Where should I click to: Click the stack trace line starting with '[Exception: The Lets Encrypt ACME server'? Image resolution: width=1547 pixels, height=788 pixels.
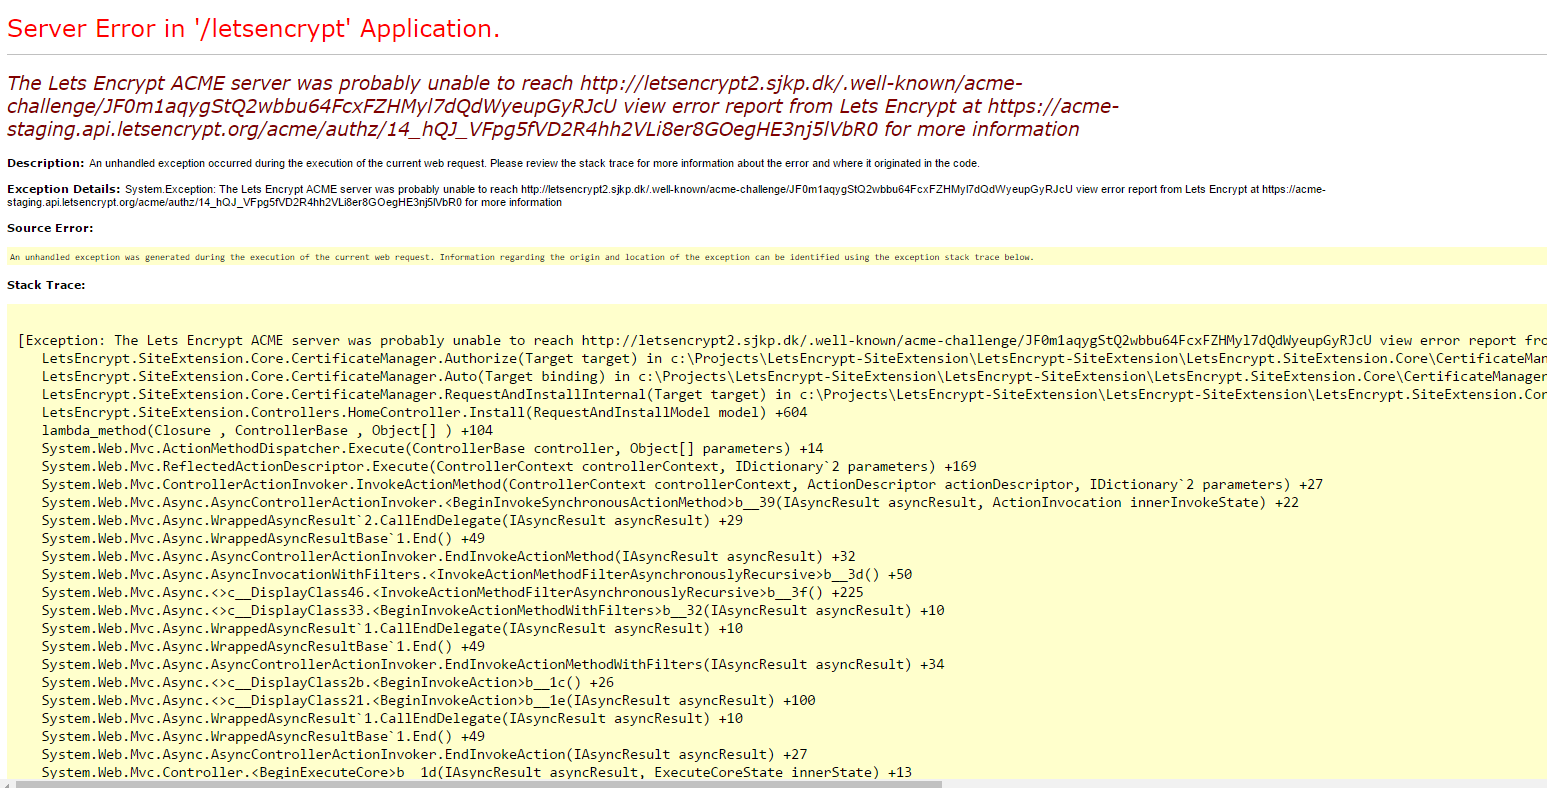[x=782, y=340]
